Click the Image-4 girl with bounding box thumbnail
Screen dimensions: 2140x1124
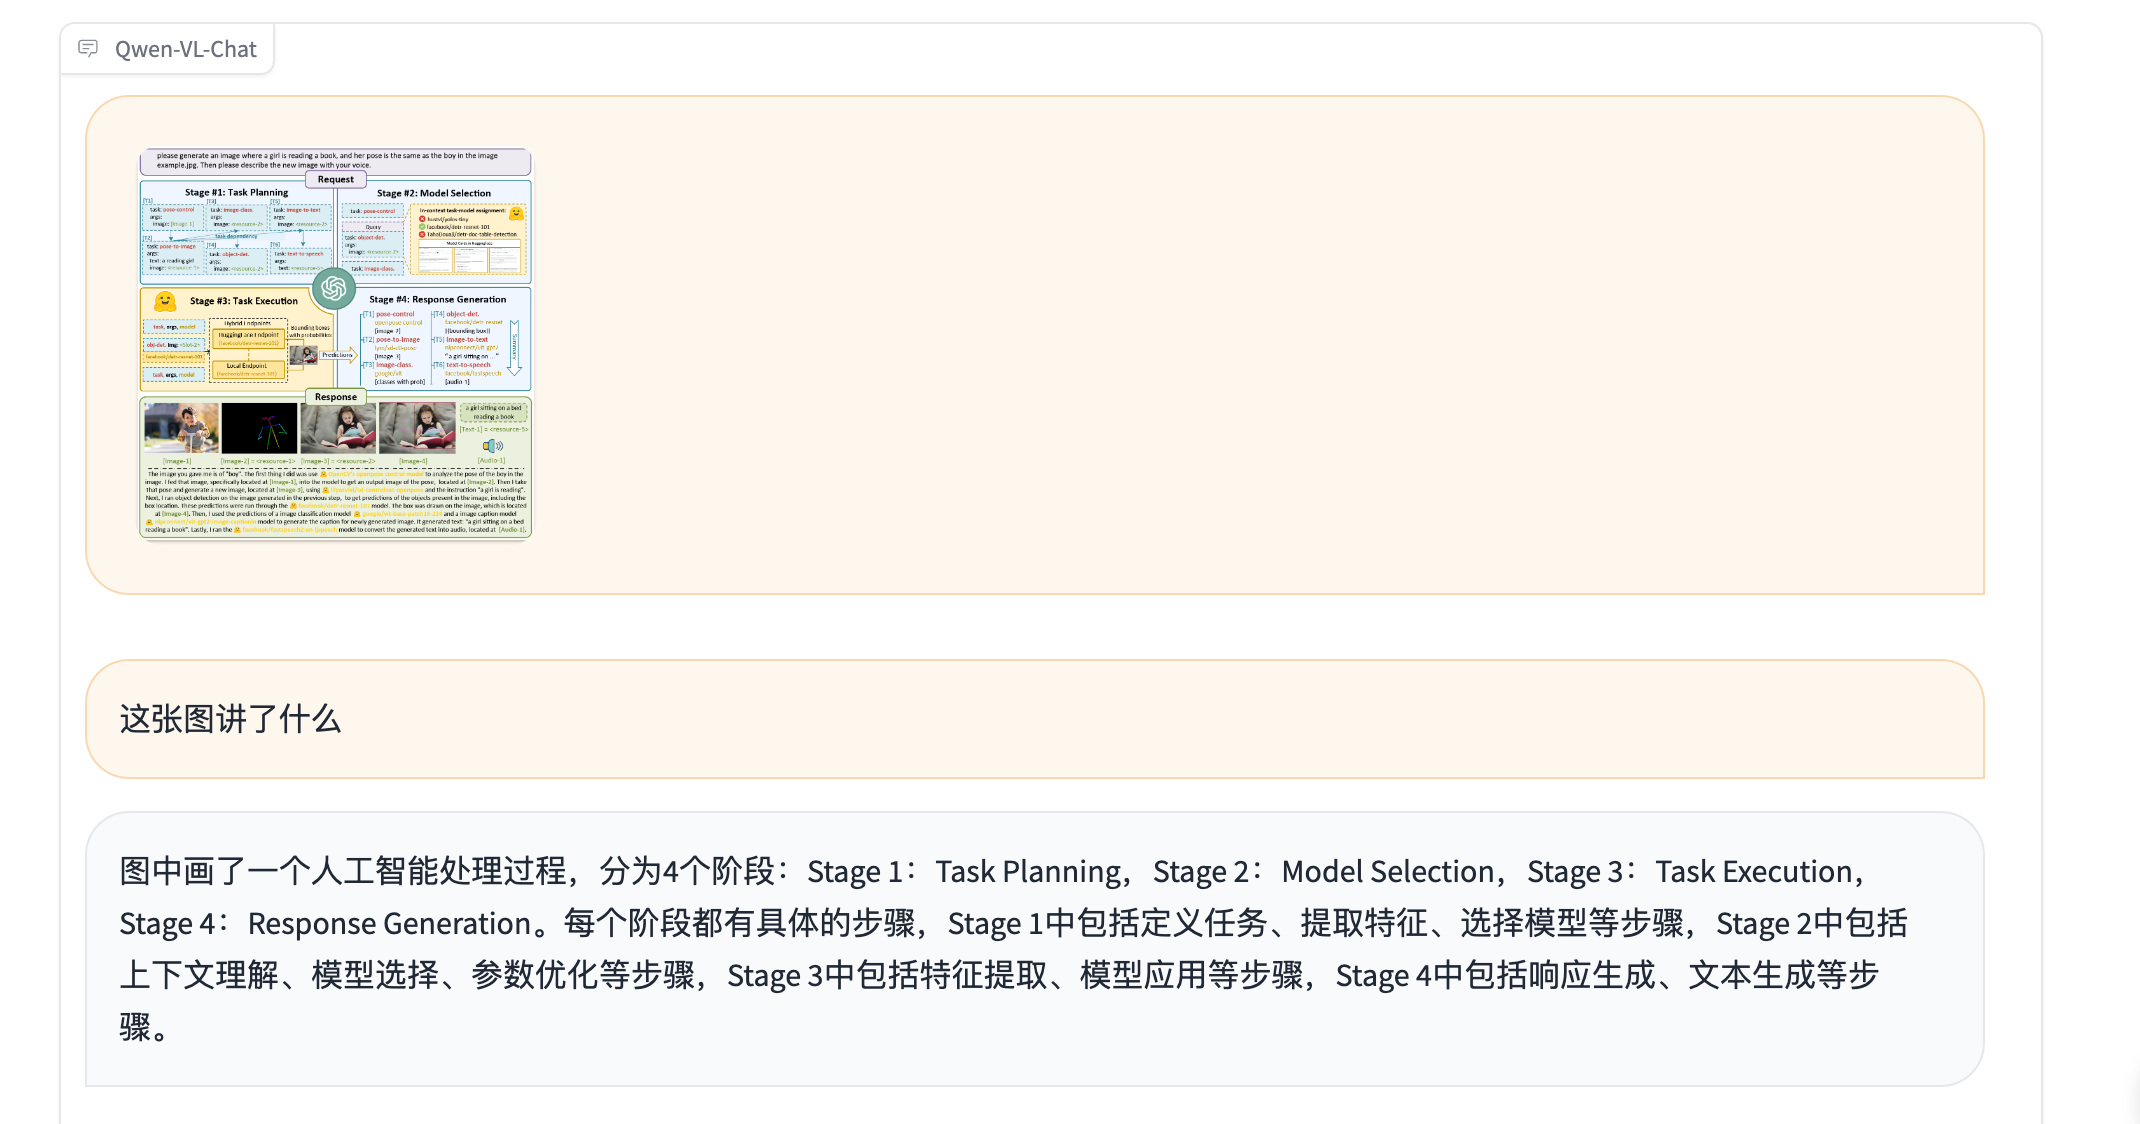click(417, 427)
